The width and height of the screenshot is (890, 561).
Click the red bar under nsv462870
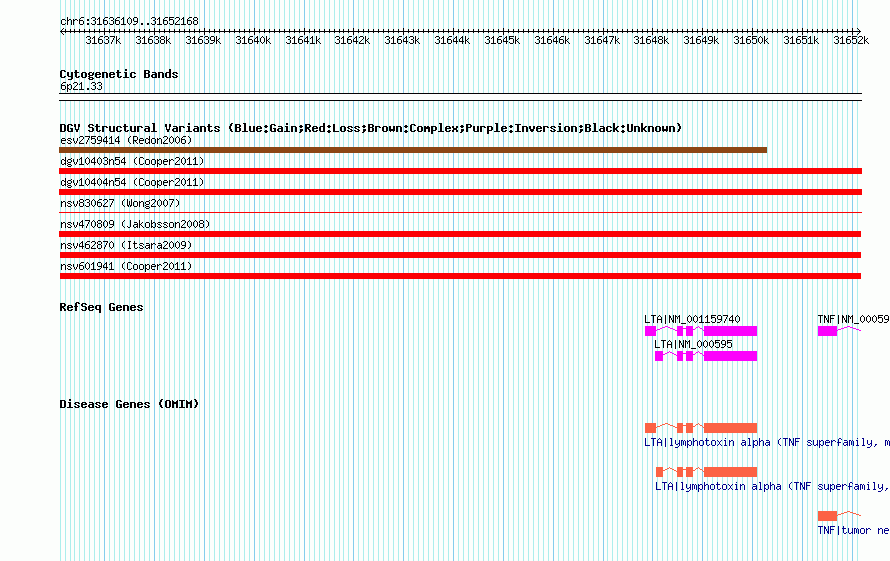point(460,255)
